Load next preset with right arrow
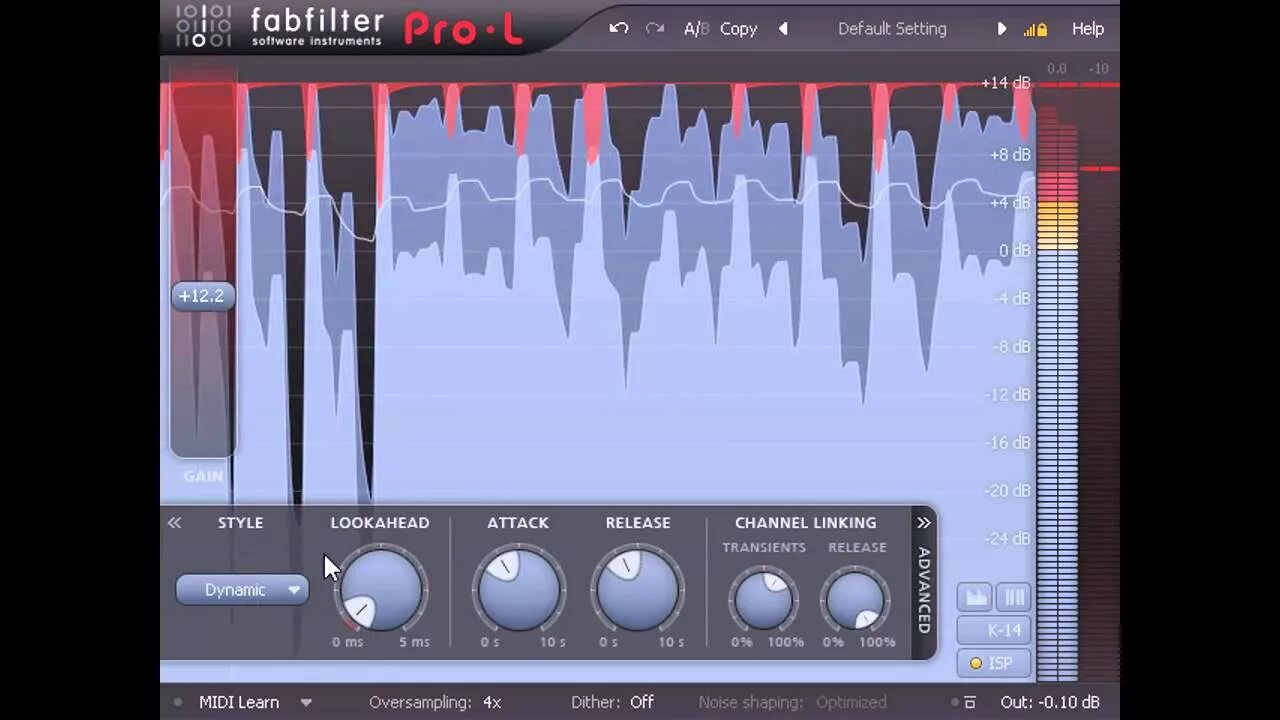Screen dimensions: 1280x720 click(1001, 29)
